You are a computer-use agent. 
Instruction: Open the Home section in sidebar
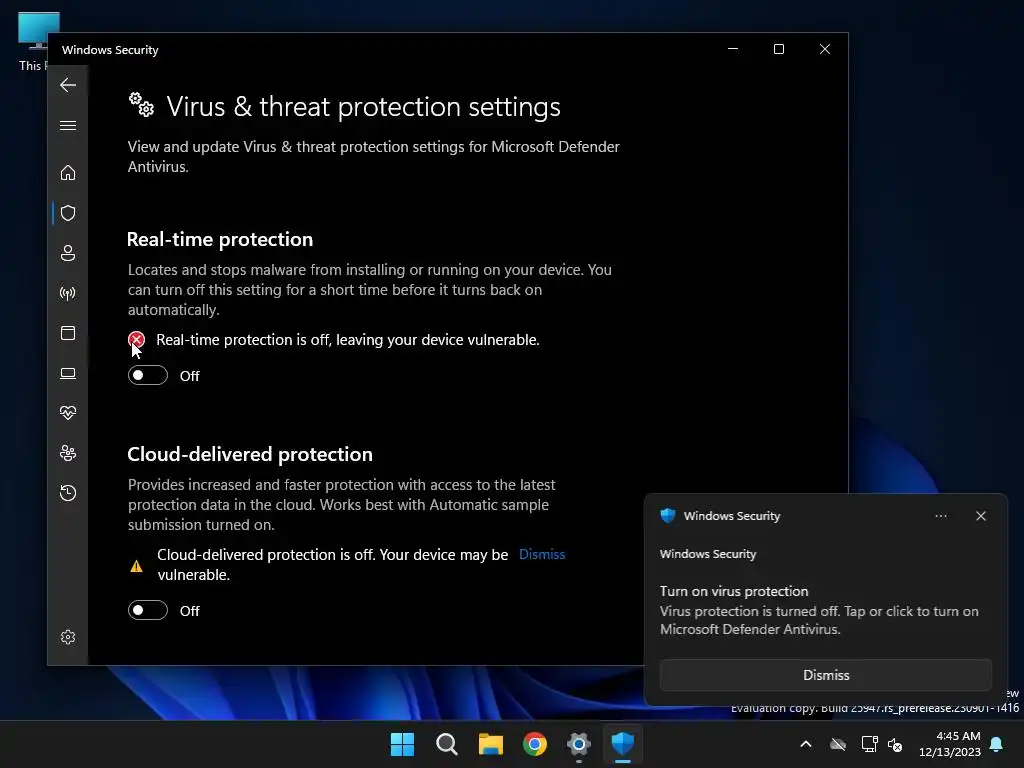tap(68, 172)
